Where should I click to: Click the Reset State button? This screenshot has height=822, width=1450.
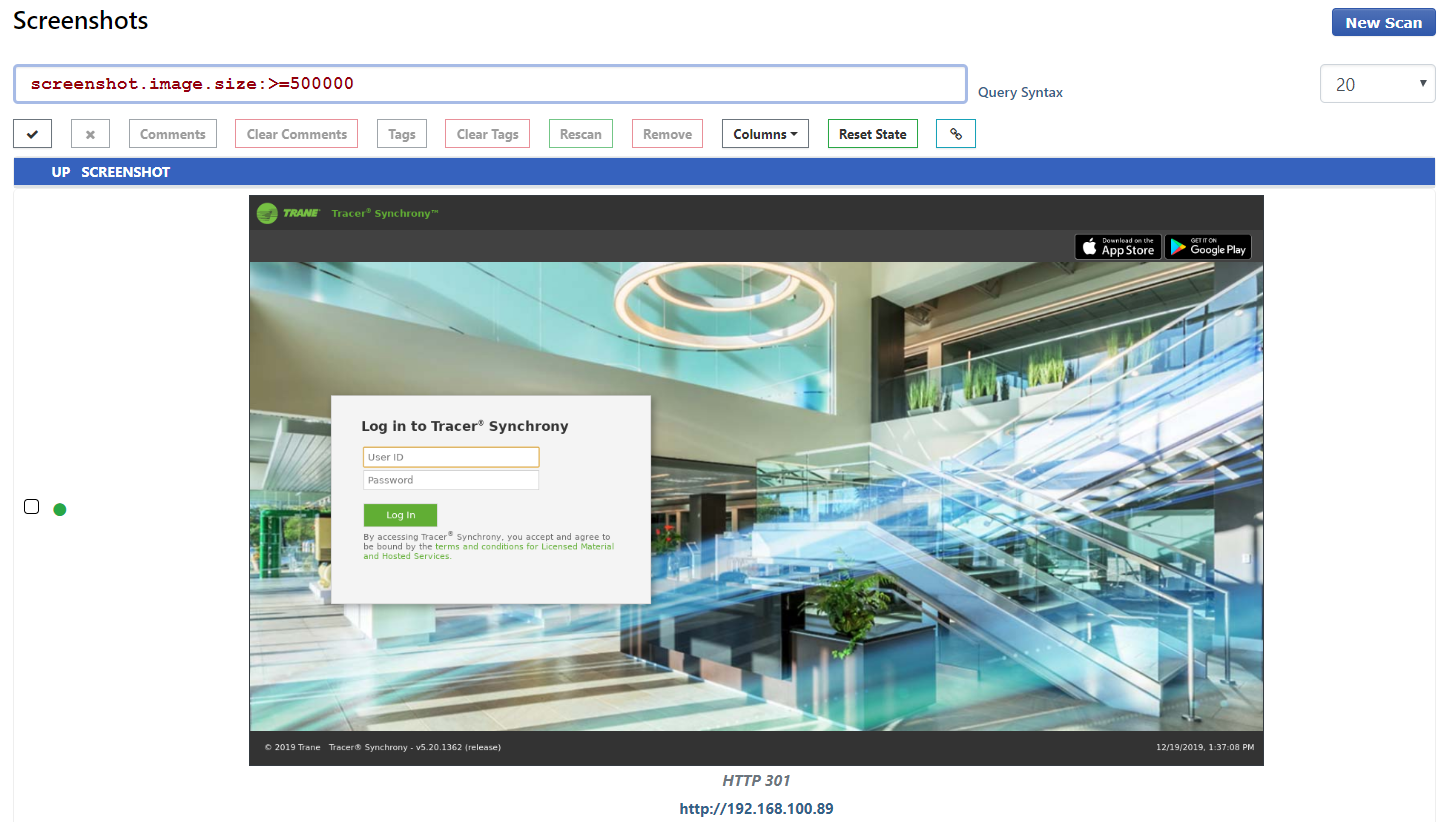[872, 134]
